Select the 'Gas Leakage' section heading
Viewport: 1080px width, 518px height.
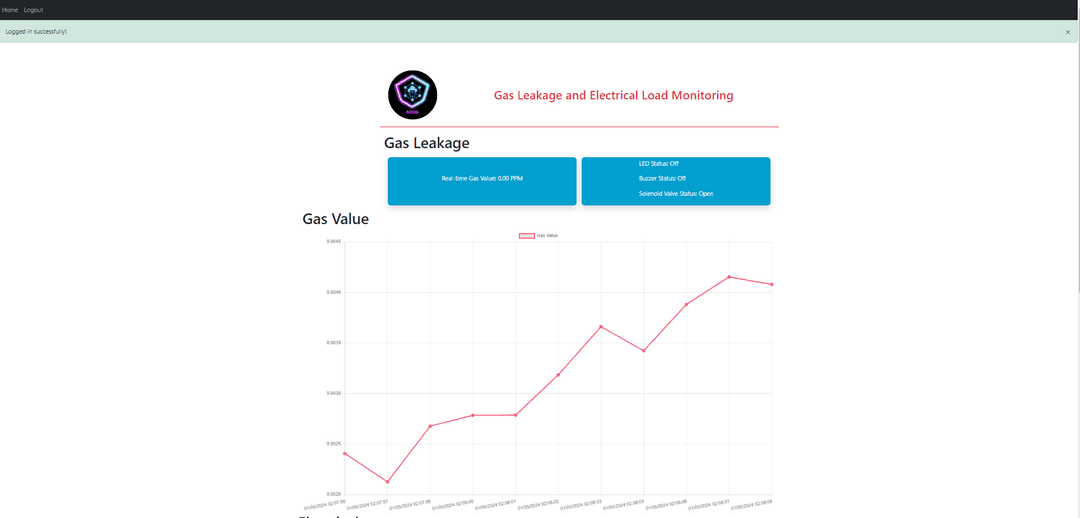coord(426,143)
